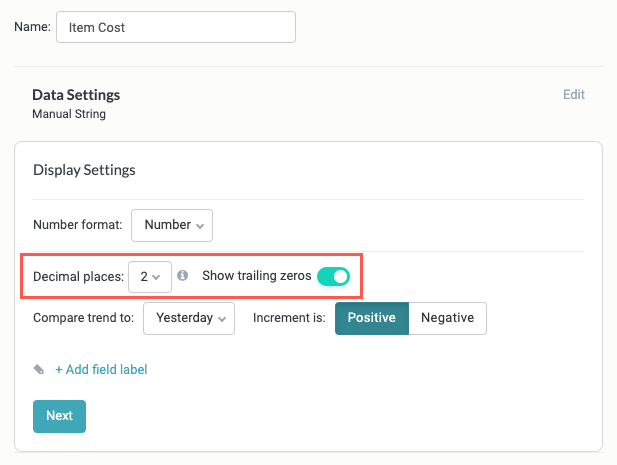Click into the Name field with Item Cost
The image size is (617, 465).
(176, 27)
